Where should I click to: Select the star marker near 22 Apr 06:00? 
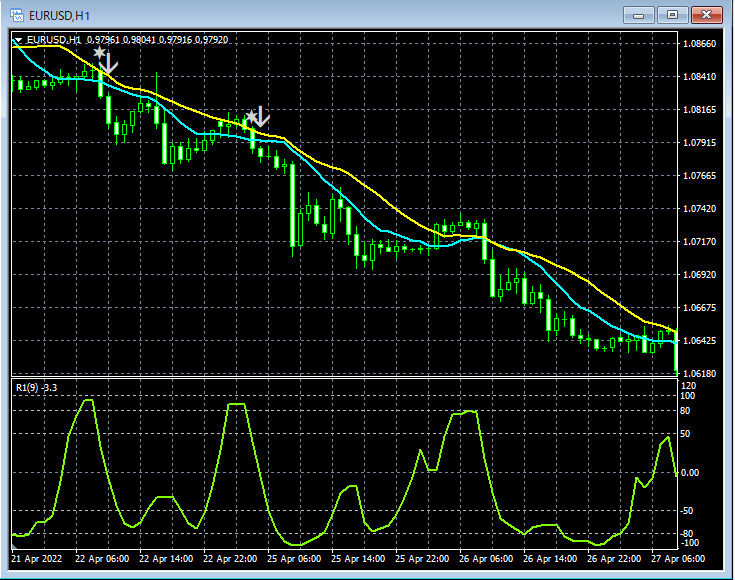click(99, 52)
